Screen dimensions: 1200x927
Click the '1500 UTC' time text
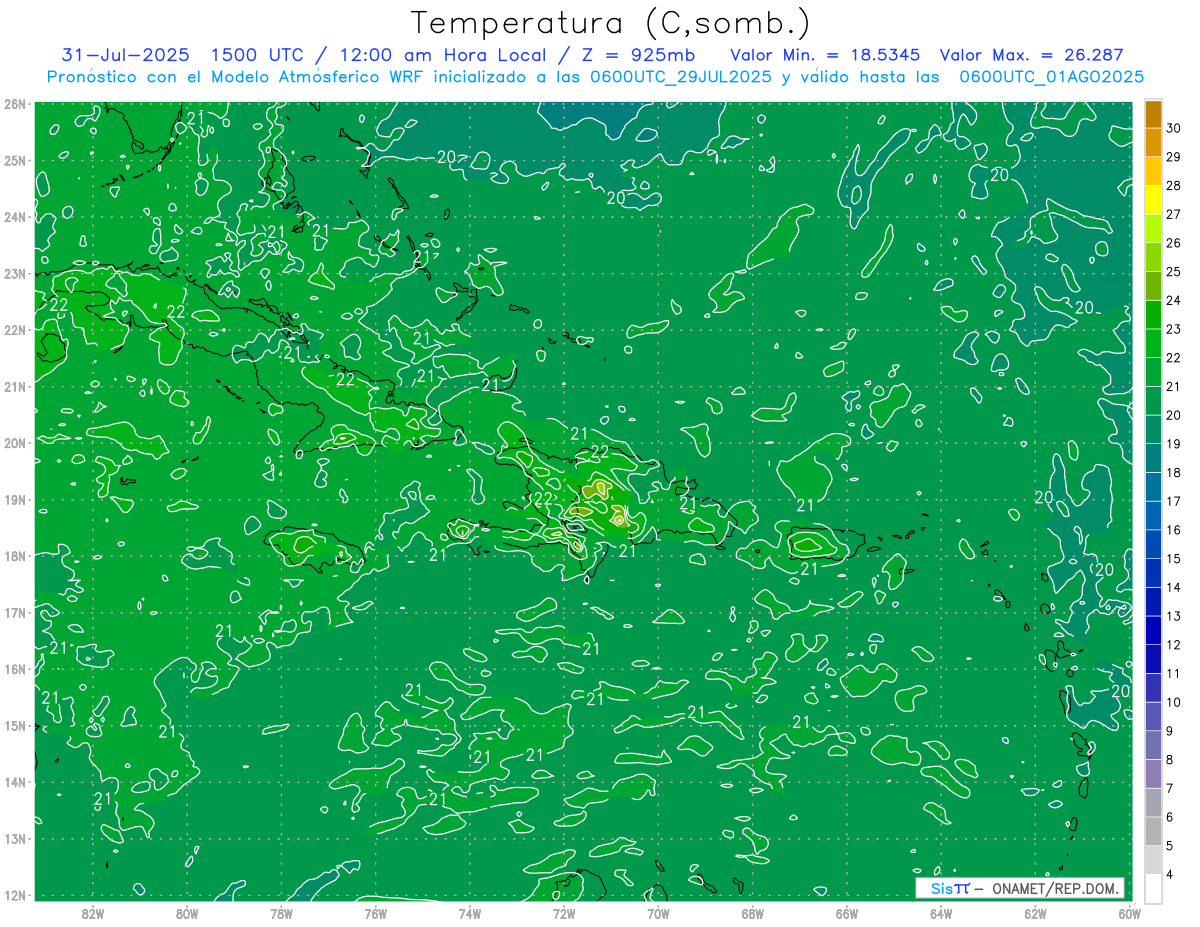point(256,56)
